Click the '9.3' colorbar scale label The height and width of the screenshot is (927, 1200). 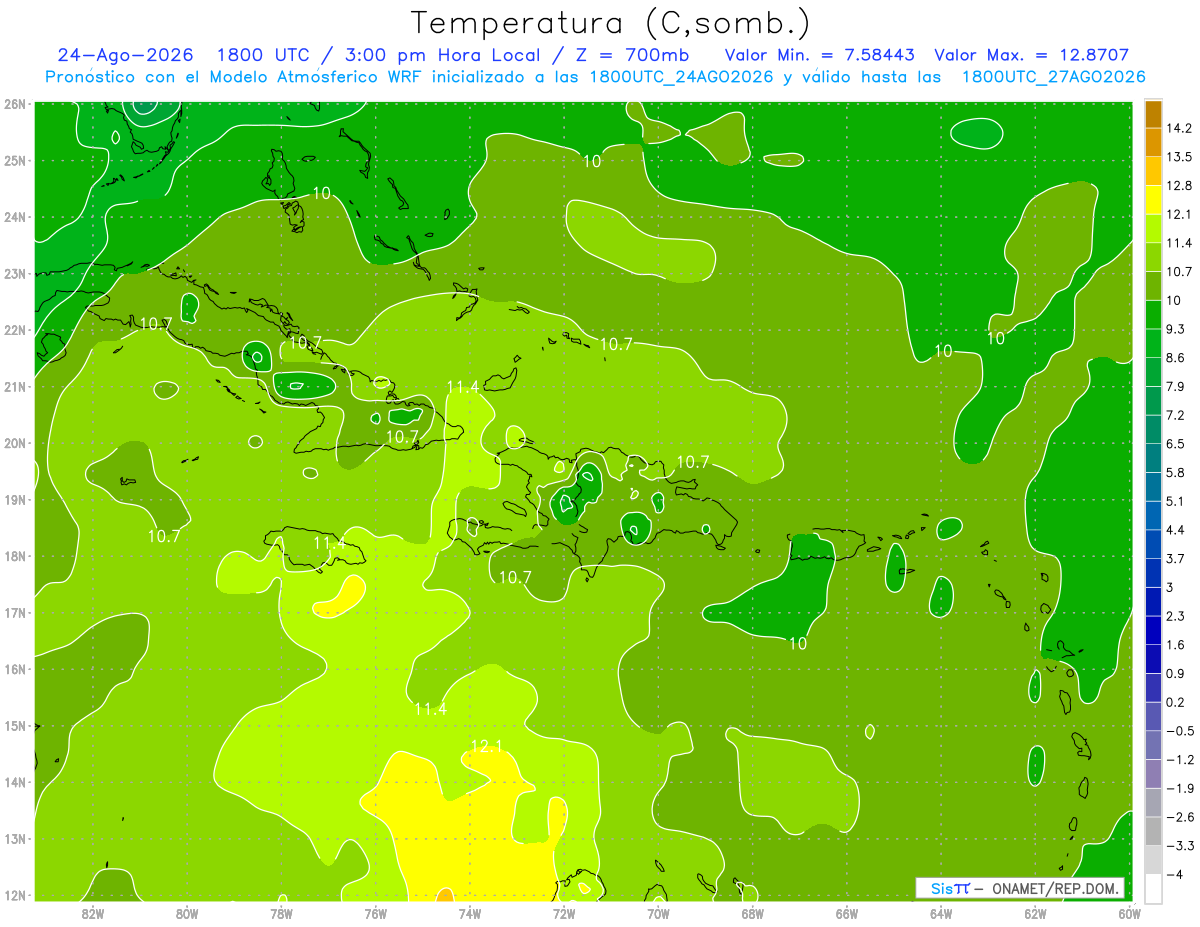pyautogui.click(x=1176, y=329)
